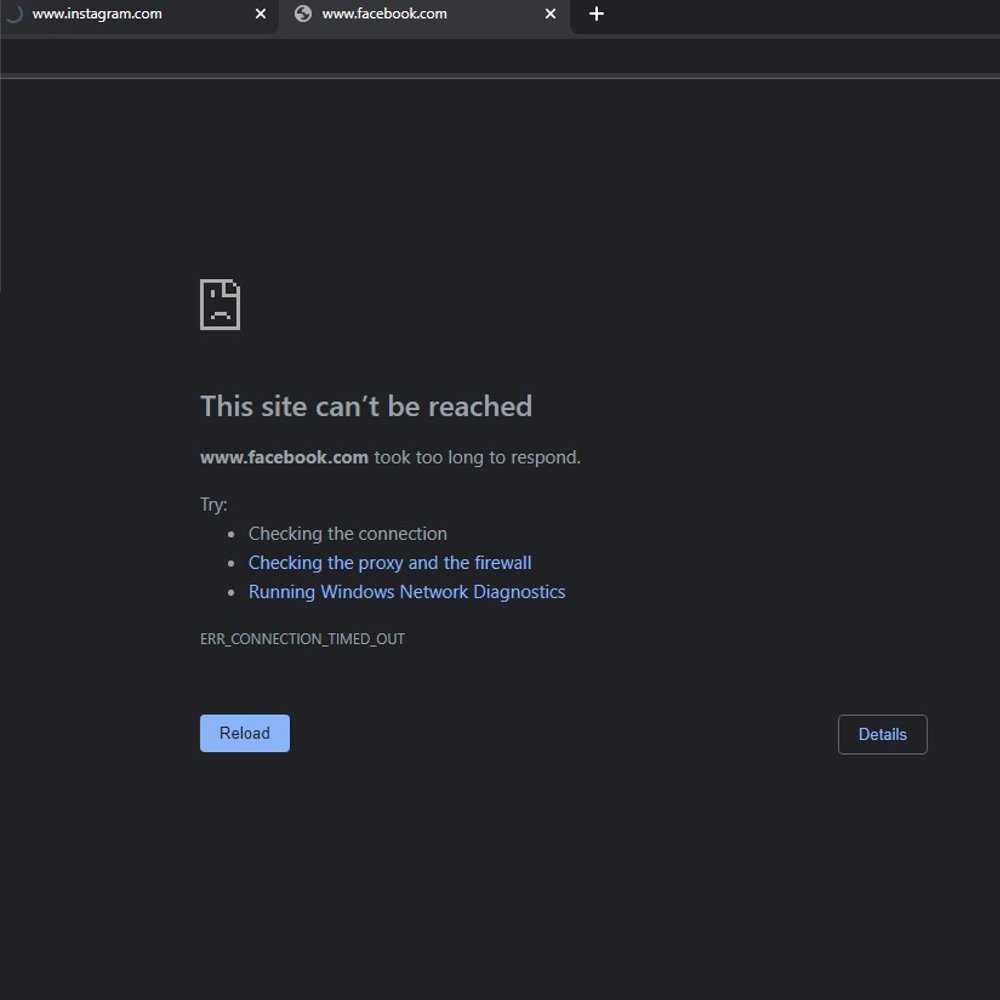Viewport: 1000px width, 1000px height.
Task: Click the blank toolbar below the tabs
Action: 500,56
